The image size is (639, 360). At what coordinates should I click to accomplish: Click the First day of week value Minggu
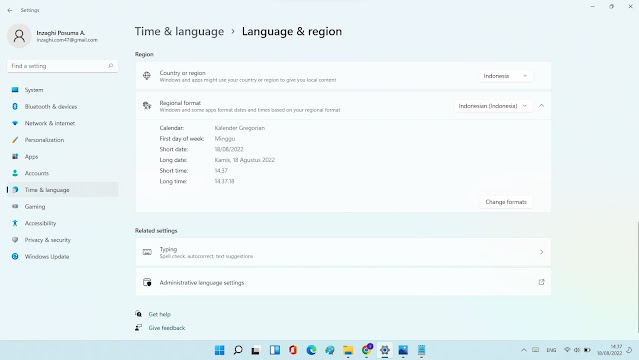225,139
